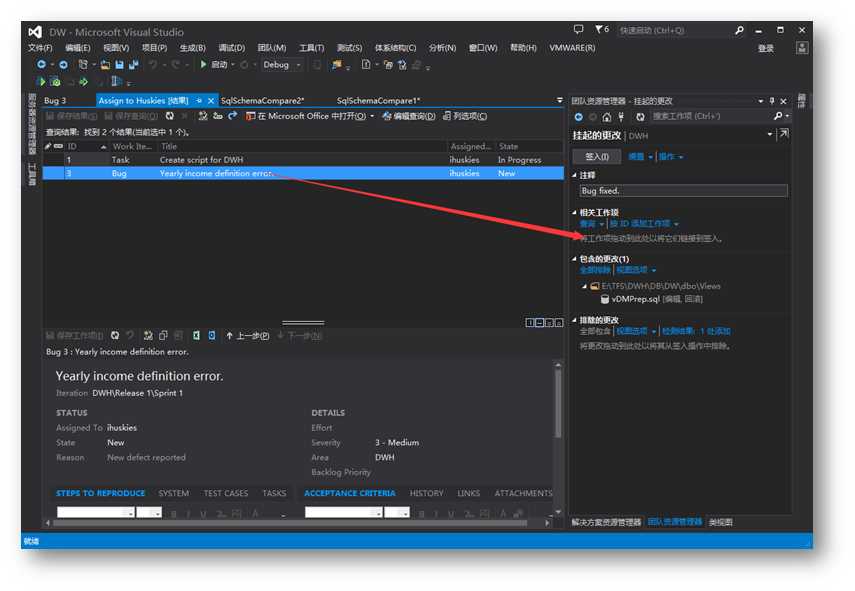Image resolution: width=855 pixels, height=591 pixels.
Task: Pin the Team Explorer panel
Action: pyautogui.click(x=772, y=101)
